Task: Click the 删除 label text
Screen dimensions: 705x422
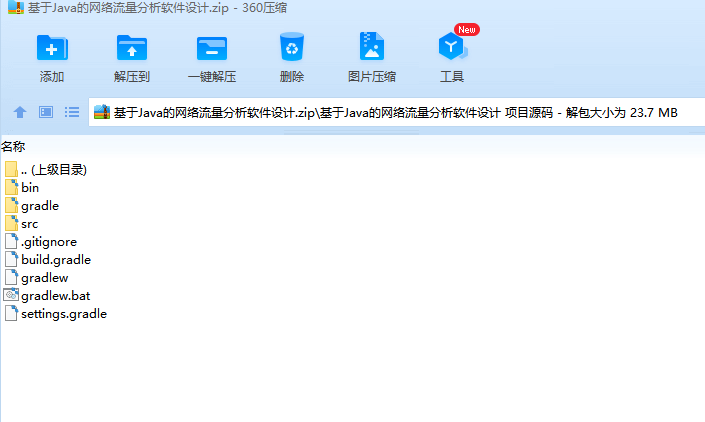Action: click(x=292, y=77)
